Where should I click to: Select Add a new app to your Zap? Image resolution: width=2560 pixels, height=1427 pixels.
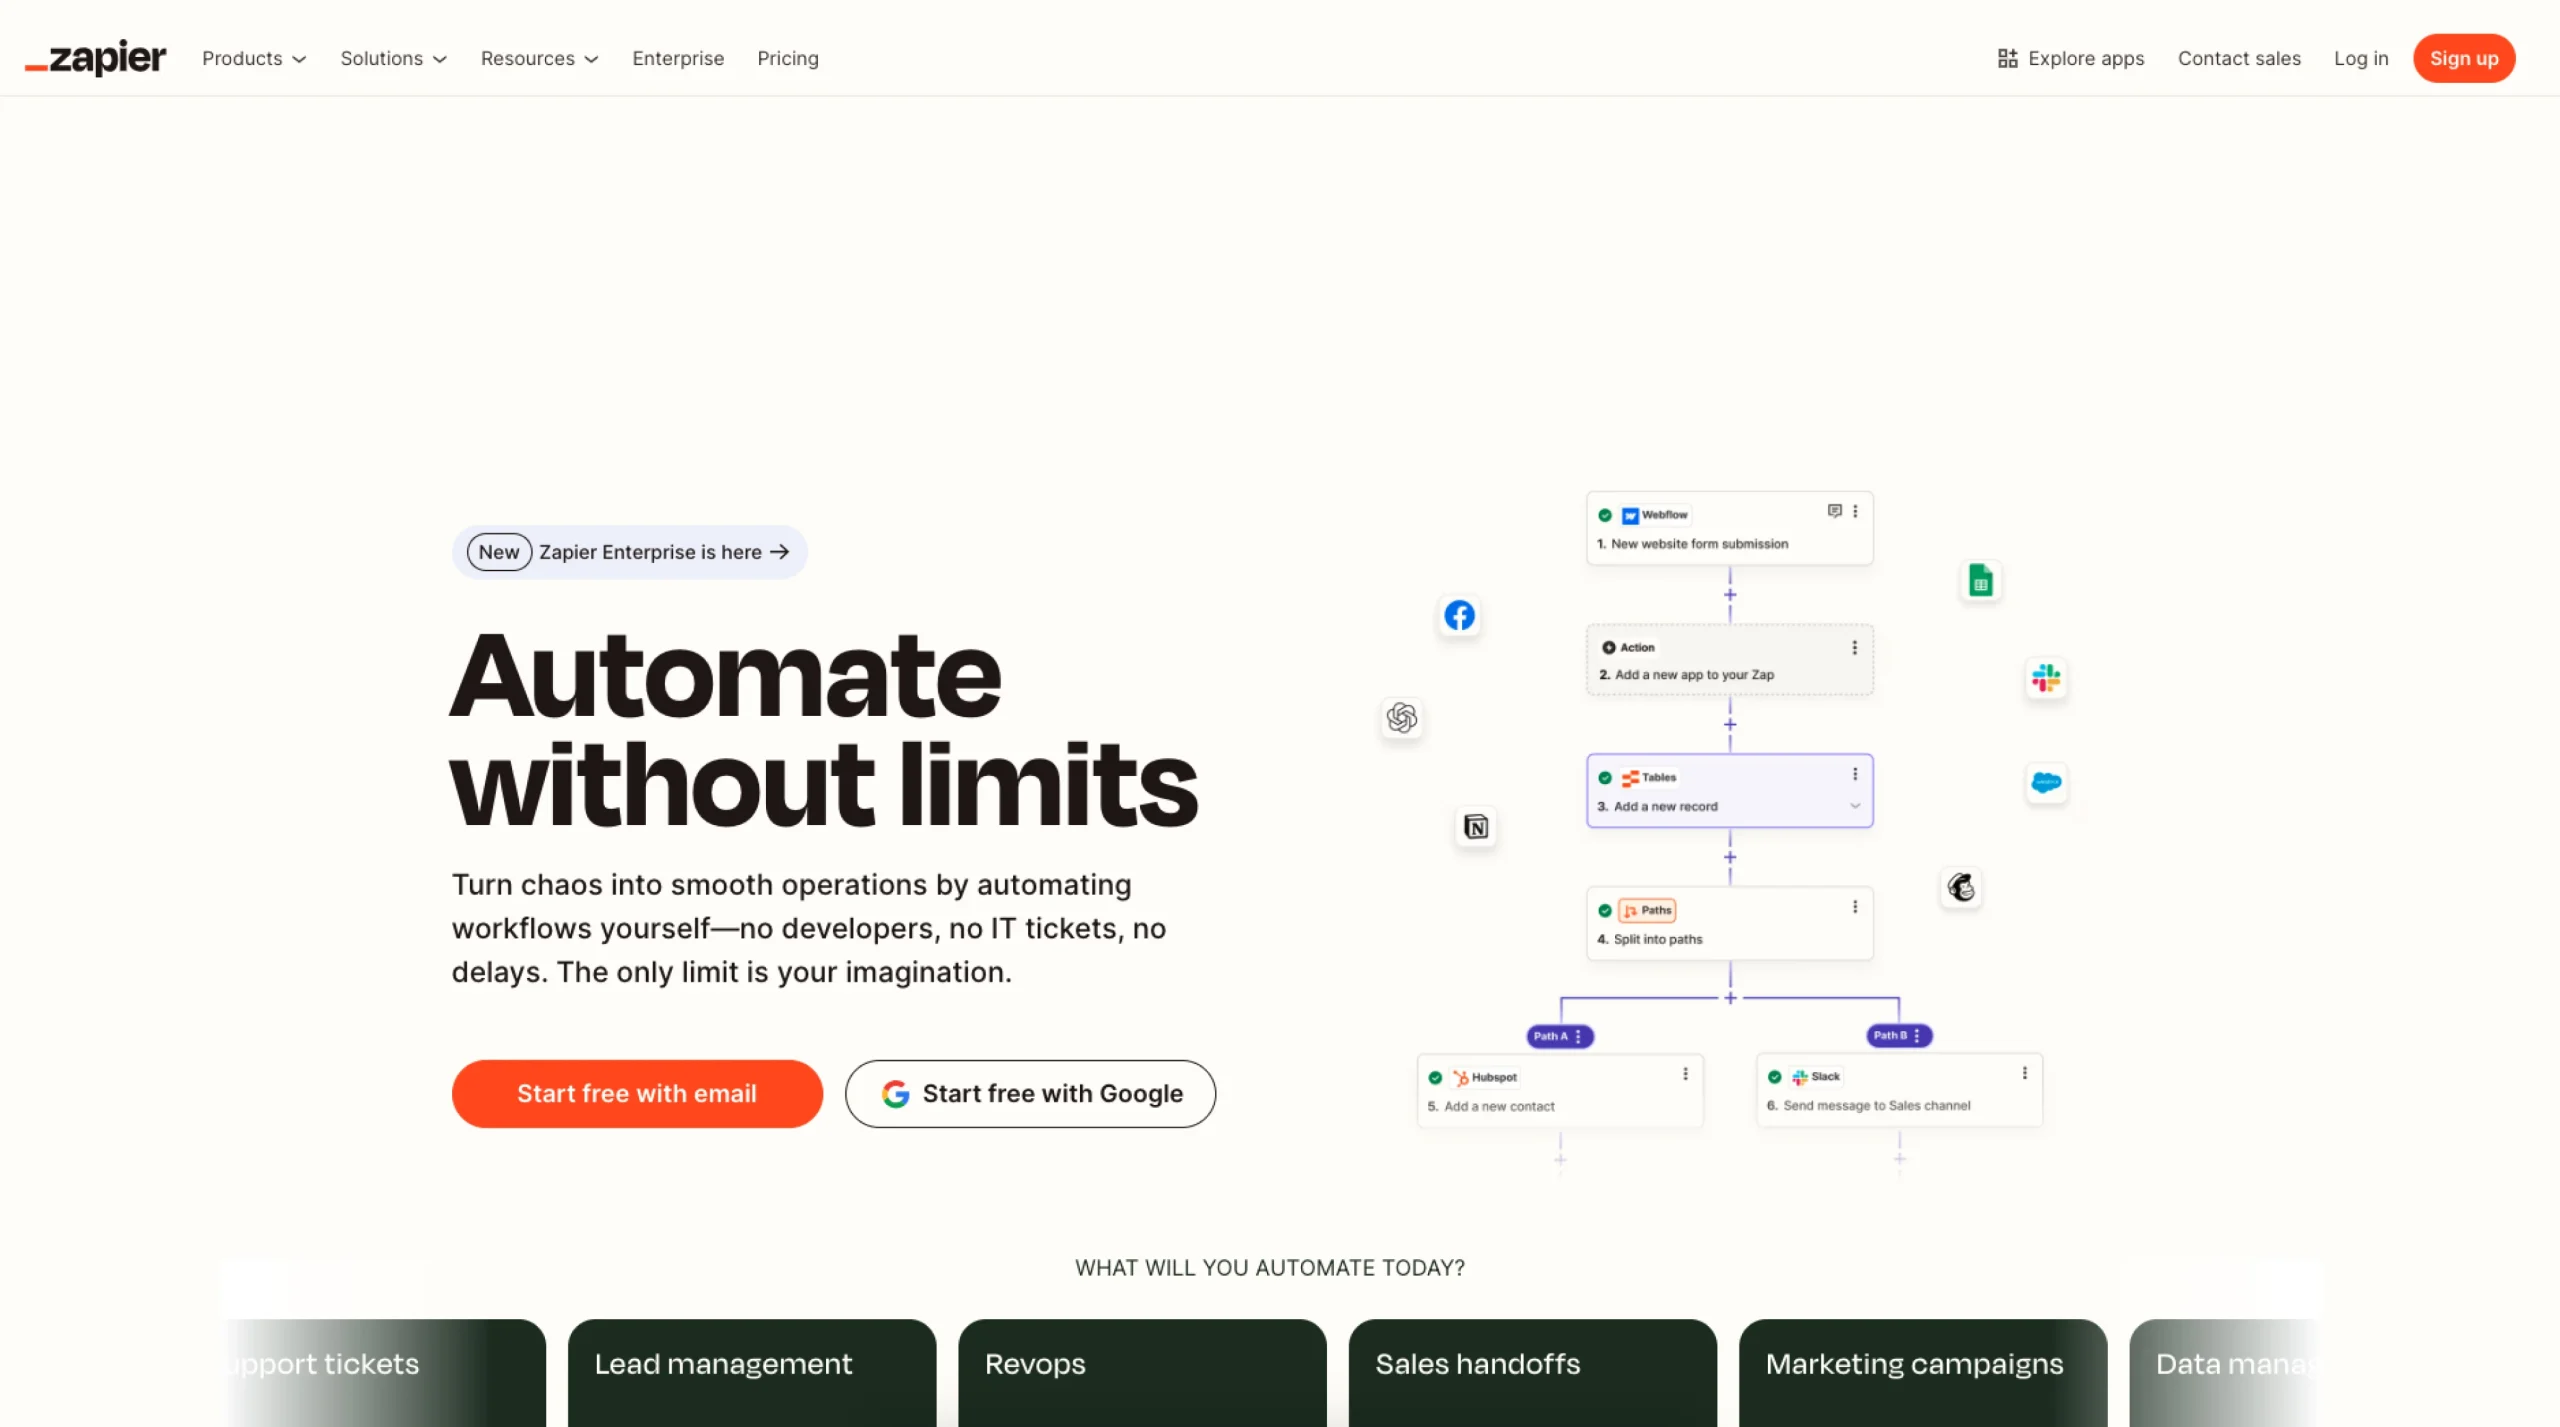(x=1730, y=660)
